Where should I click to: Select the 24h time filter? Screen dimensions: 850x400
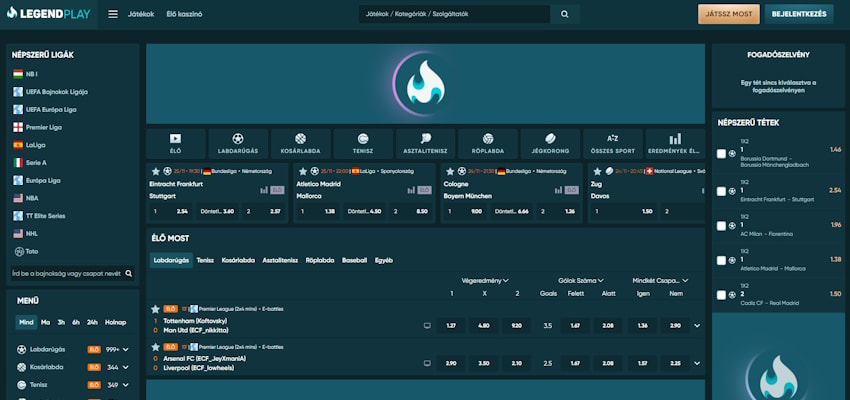[x=93, y=322]
